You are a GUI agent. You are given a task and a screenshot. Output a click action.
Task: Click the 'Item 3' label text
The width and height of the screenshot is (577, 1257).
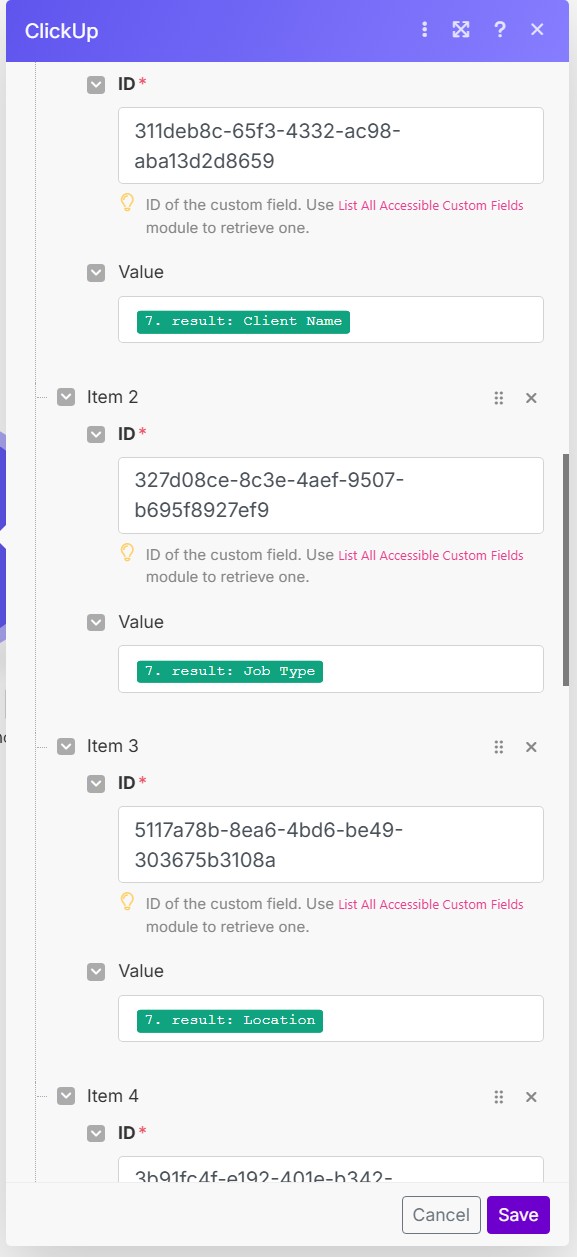(x=112, y=746)
